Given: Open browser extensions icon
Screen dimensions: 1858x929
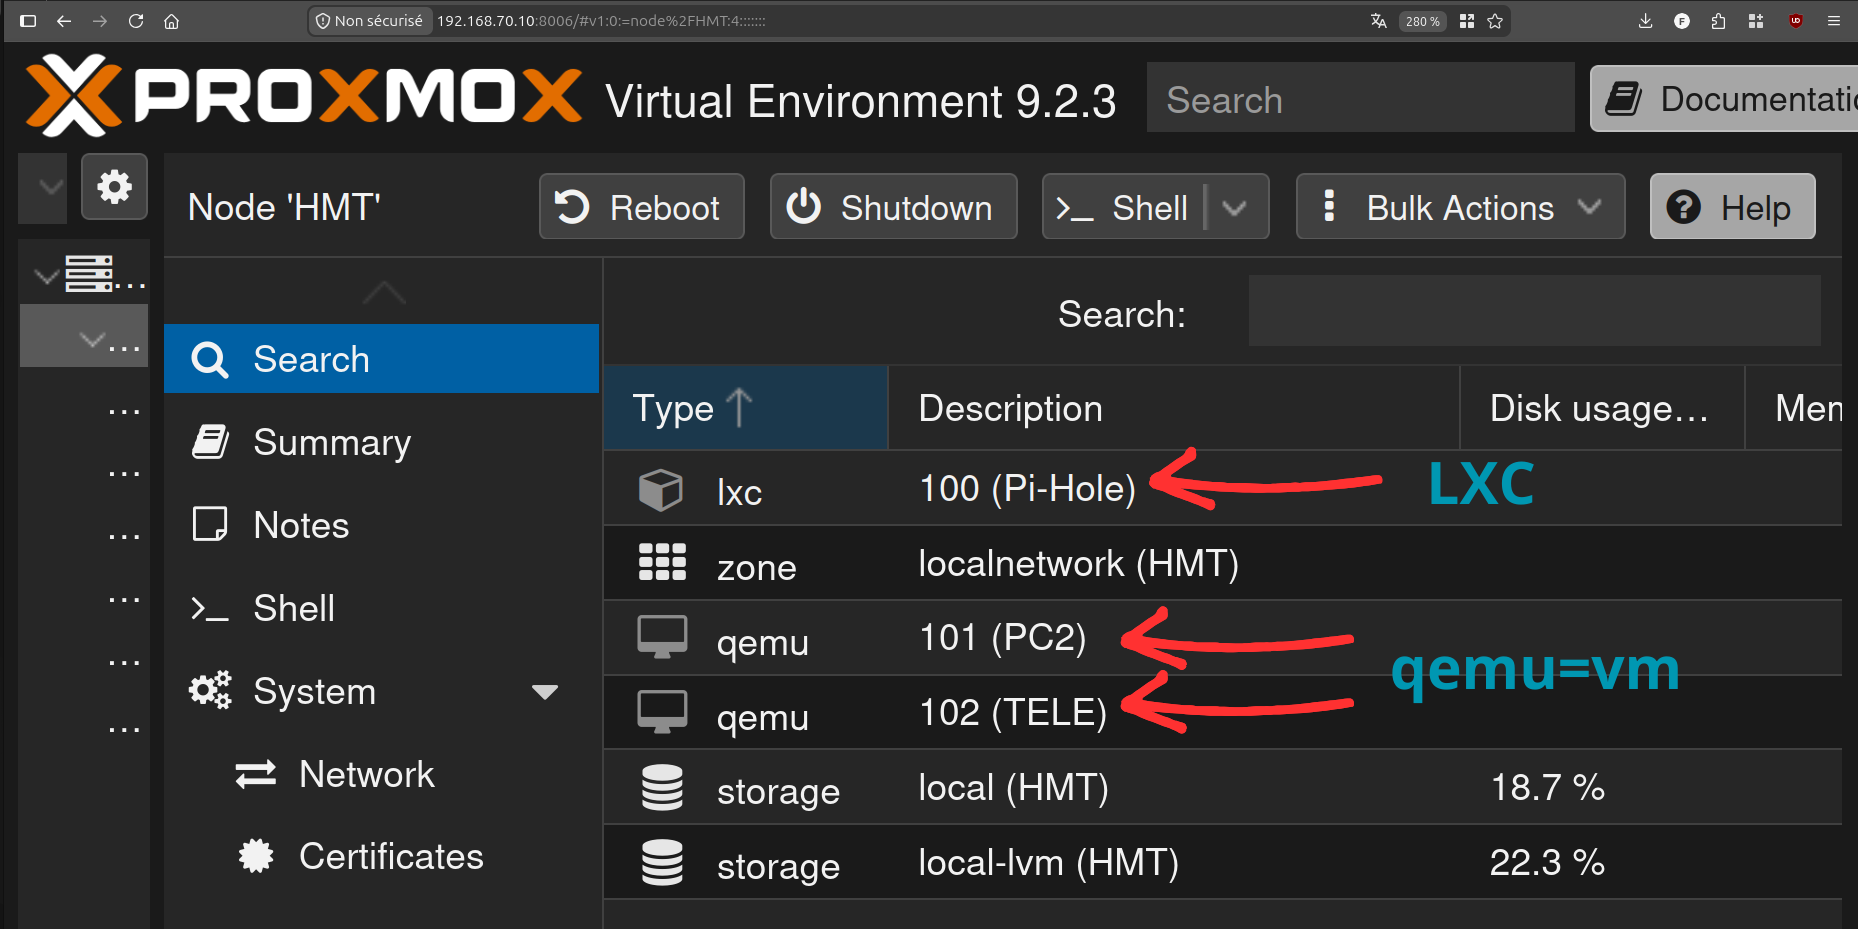Looking at the screenshot, I should (x=1718, y=21).
